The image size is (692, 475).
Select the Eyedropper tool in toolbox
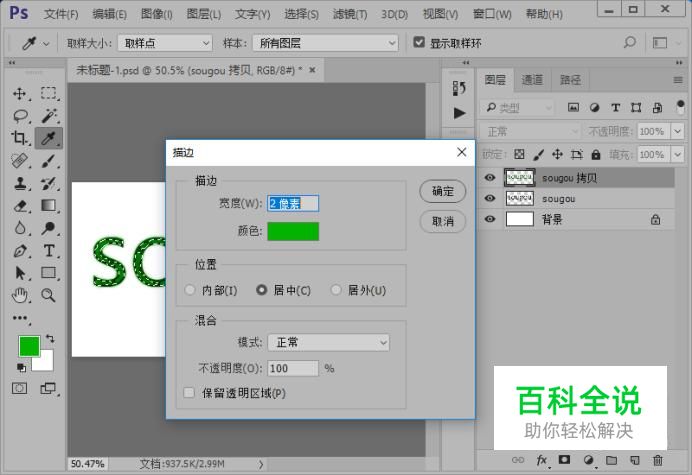click(x=49, y=138)
